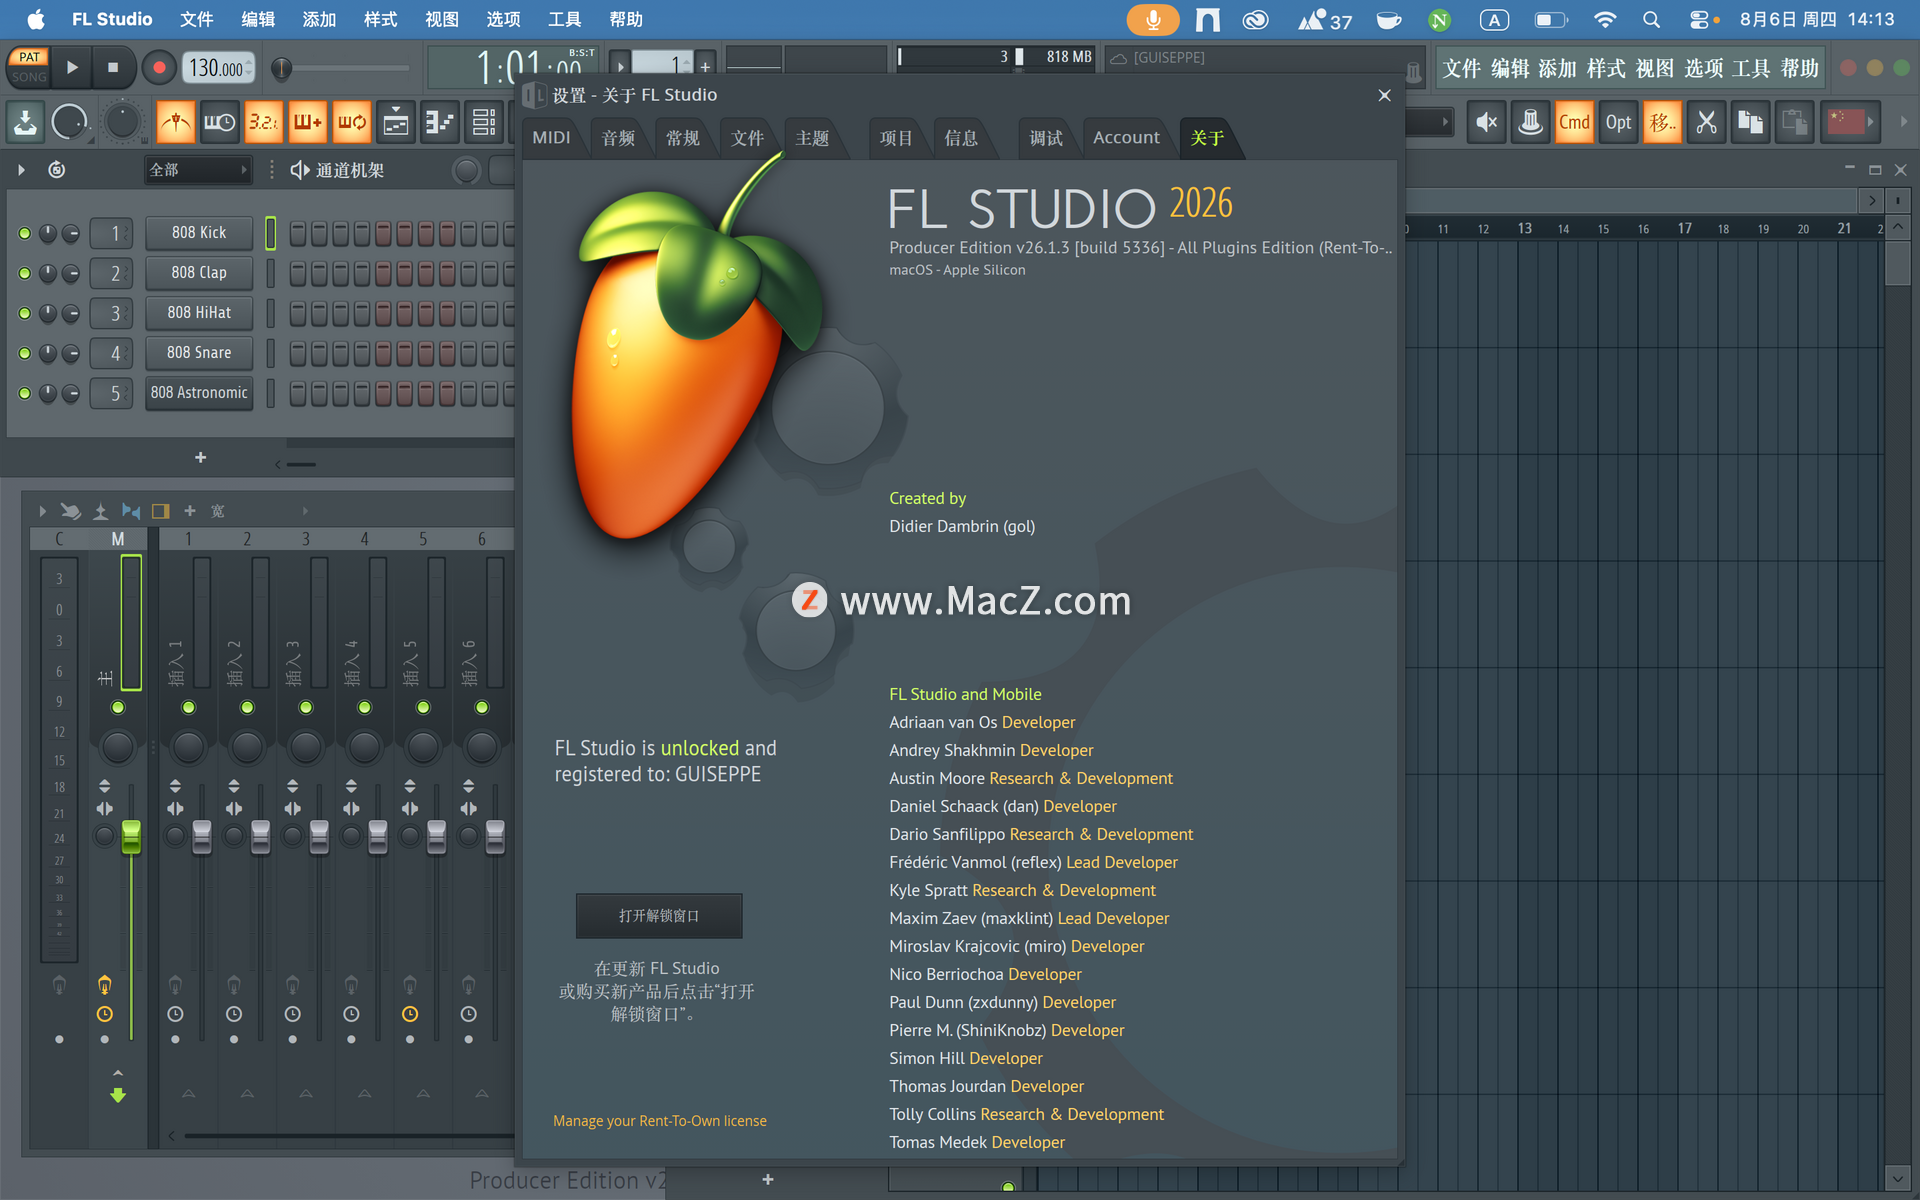Click the Manage your Rent-To-Own license link
This screenshot has height=1200, width=1920.
[660, 1121]
